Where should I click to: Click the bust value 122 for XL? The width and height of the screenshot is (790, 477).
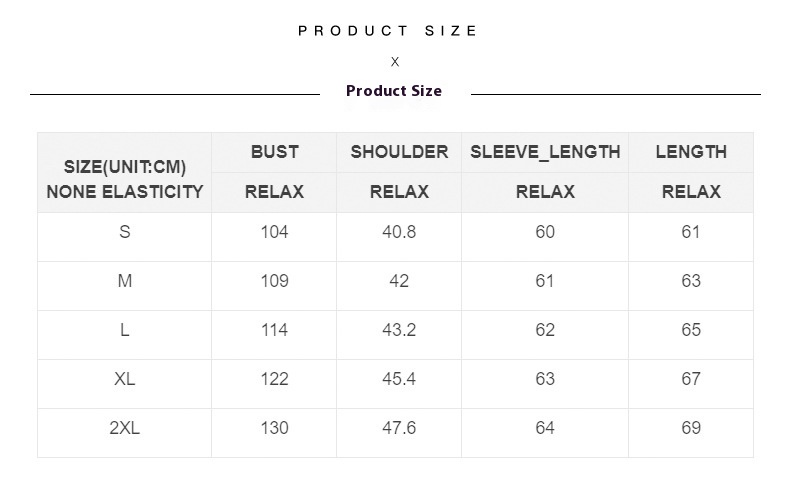[x=275, y=379]
